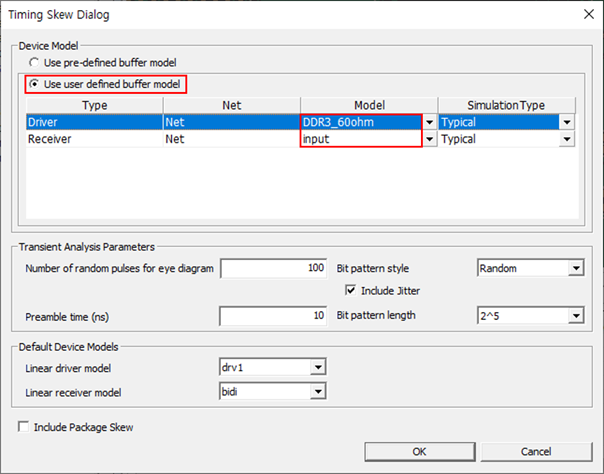Open the Driver model DDR3_60ohm dropdown
This screenshot has height=474, width=604.
tap(429, 122)
